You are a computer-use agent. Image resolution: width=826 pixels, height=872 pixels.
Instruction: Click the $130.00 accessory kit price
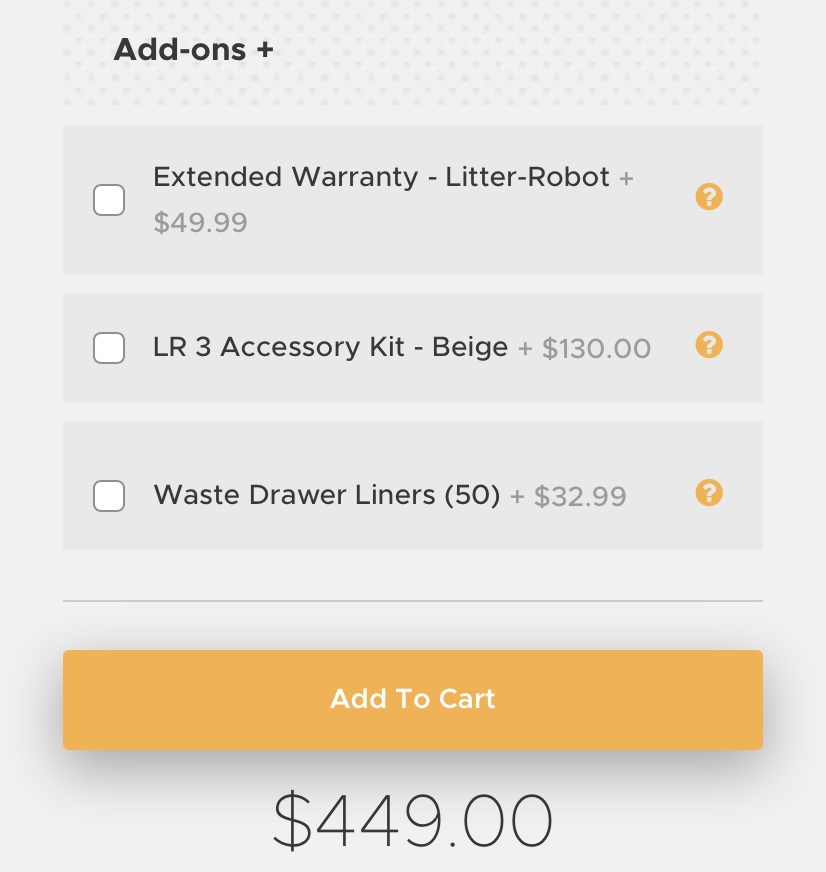coord(596,348)
